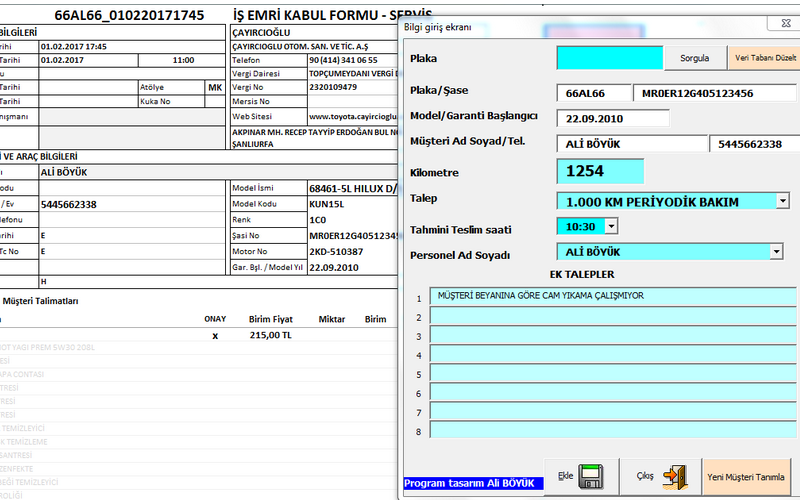This screenshot has height=500, width=800.
Task: Select empty EK TALEPLER row number 2
Action: pos(612,316)
